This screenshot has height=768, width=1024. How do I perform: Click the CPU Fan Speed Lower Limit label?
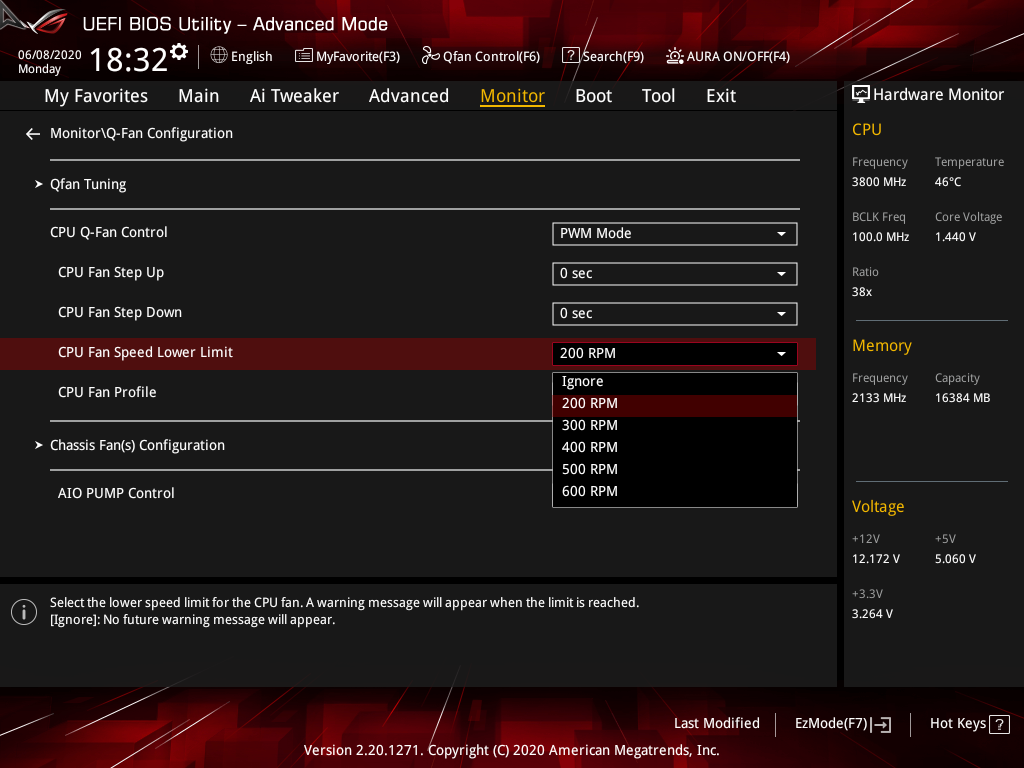tap(145, 353)
